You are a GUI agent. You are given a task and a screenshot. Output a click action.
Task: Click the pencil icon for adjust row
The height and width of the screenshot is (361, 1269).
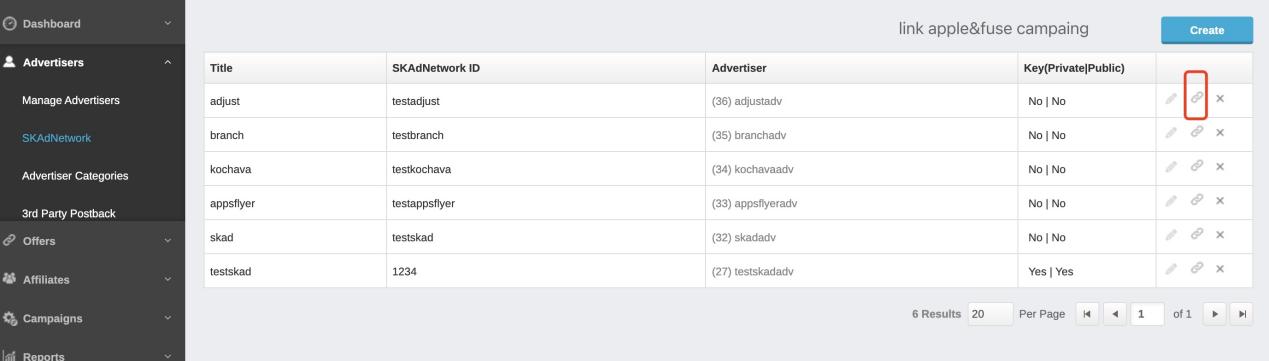tap(1171, 99)
